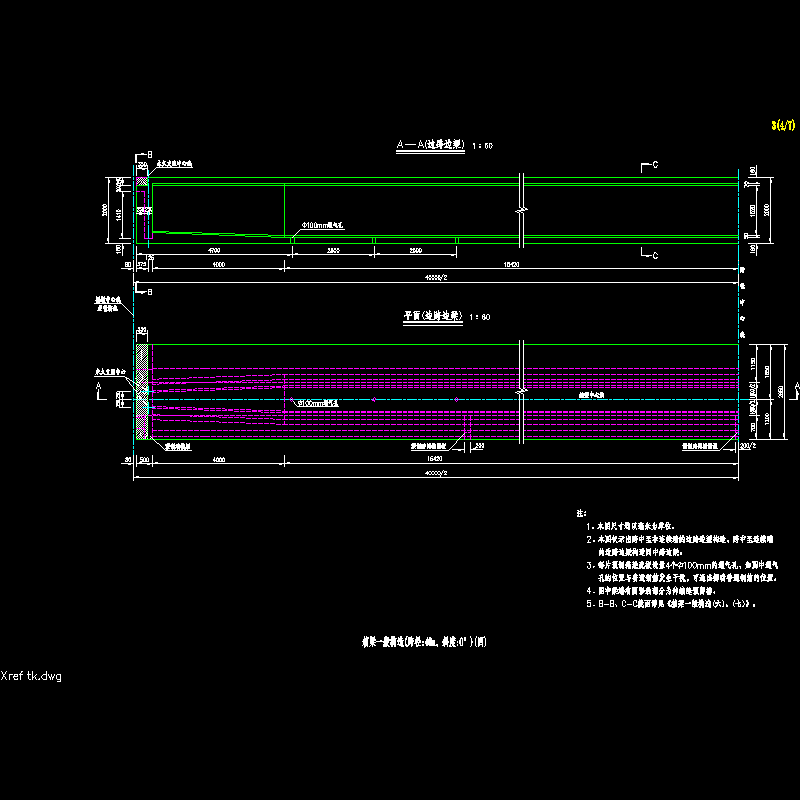Select the break-line symbol in section A—A
The height and width of the screenshot is (800, 800).
(x=521, y=210)
